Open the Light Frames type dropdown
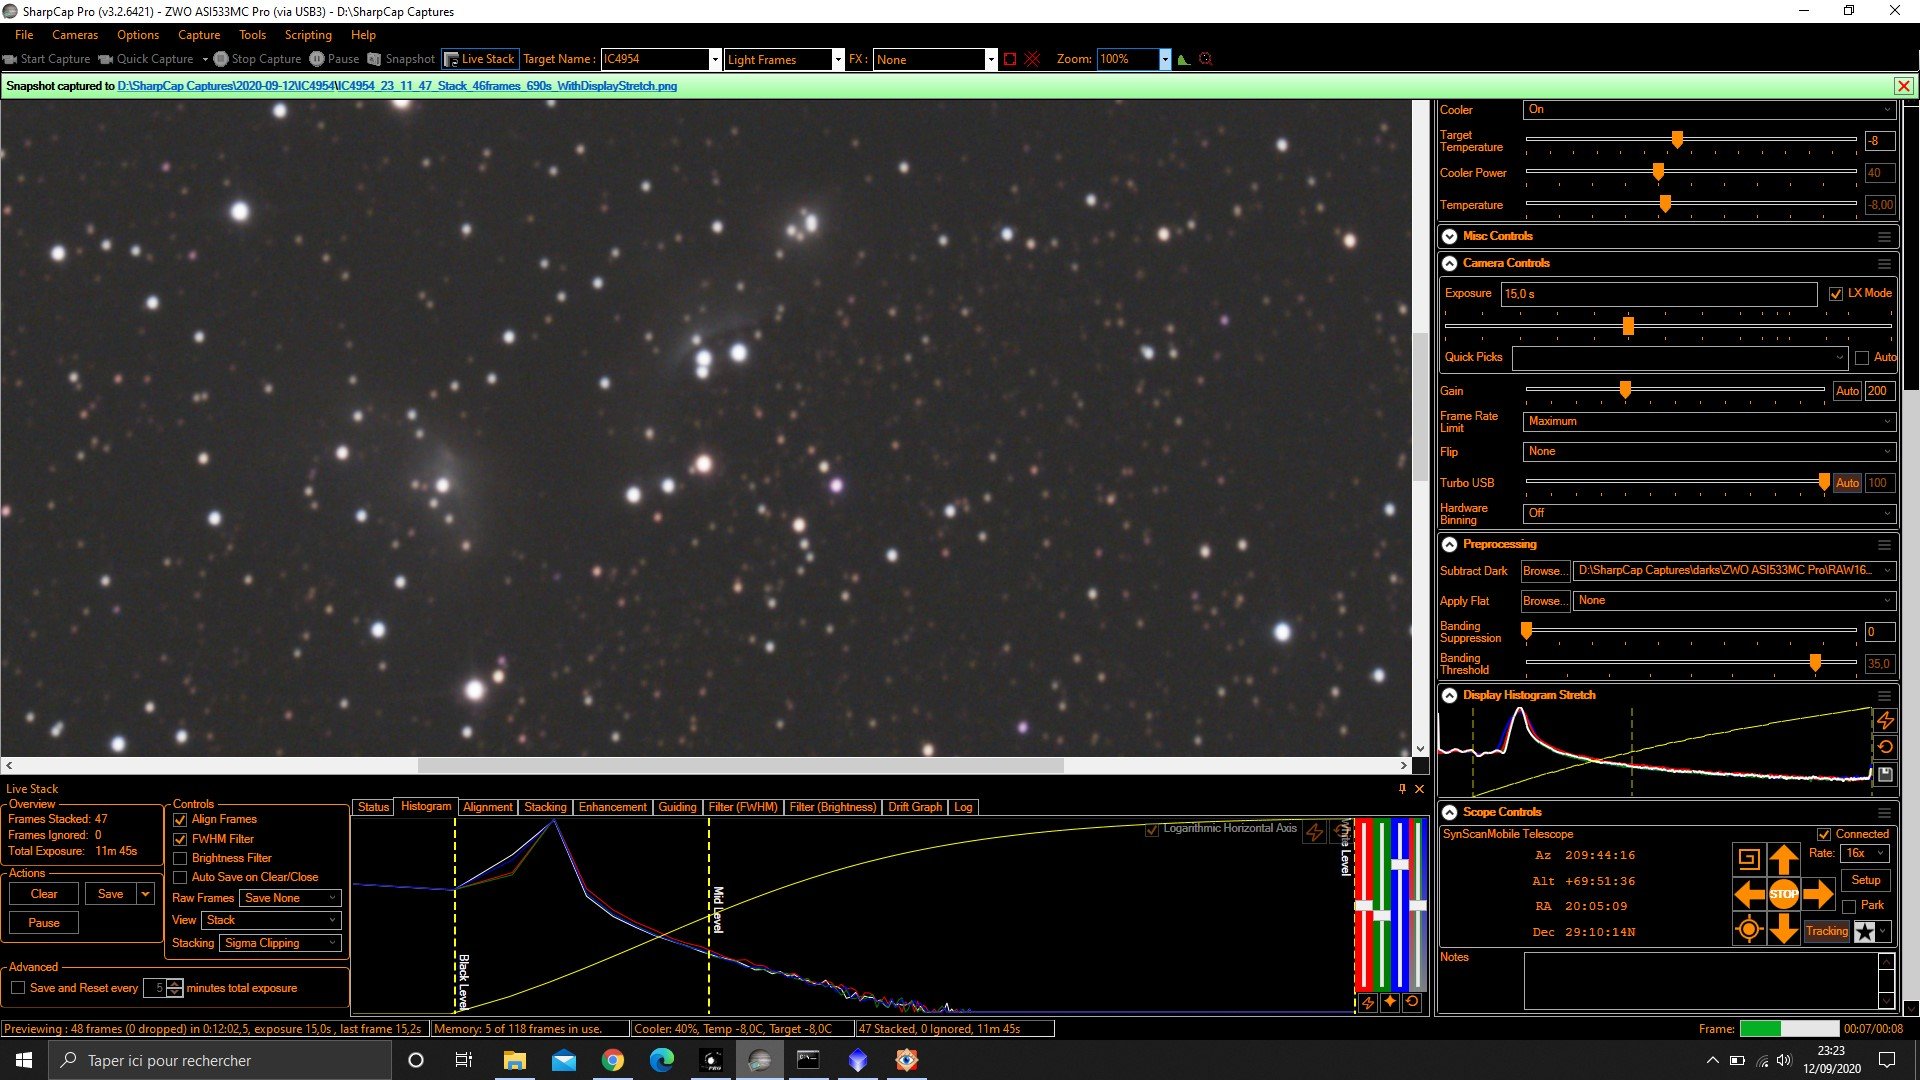Screen dimensions: 1920x1080 coord(838,60)
